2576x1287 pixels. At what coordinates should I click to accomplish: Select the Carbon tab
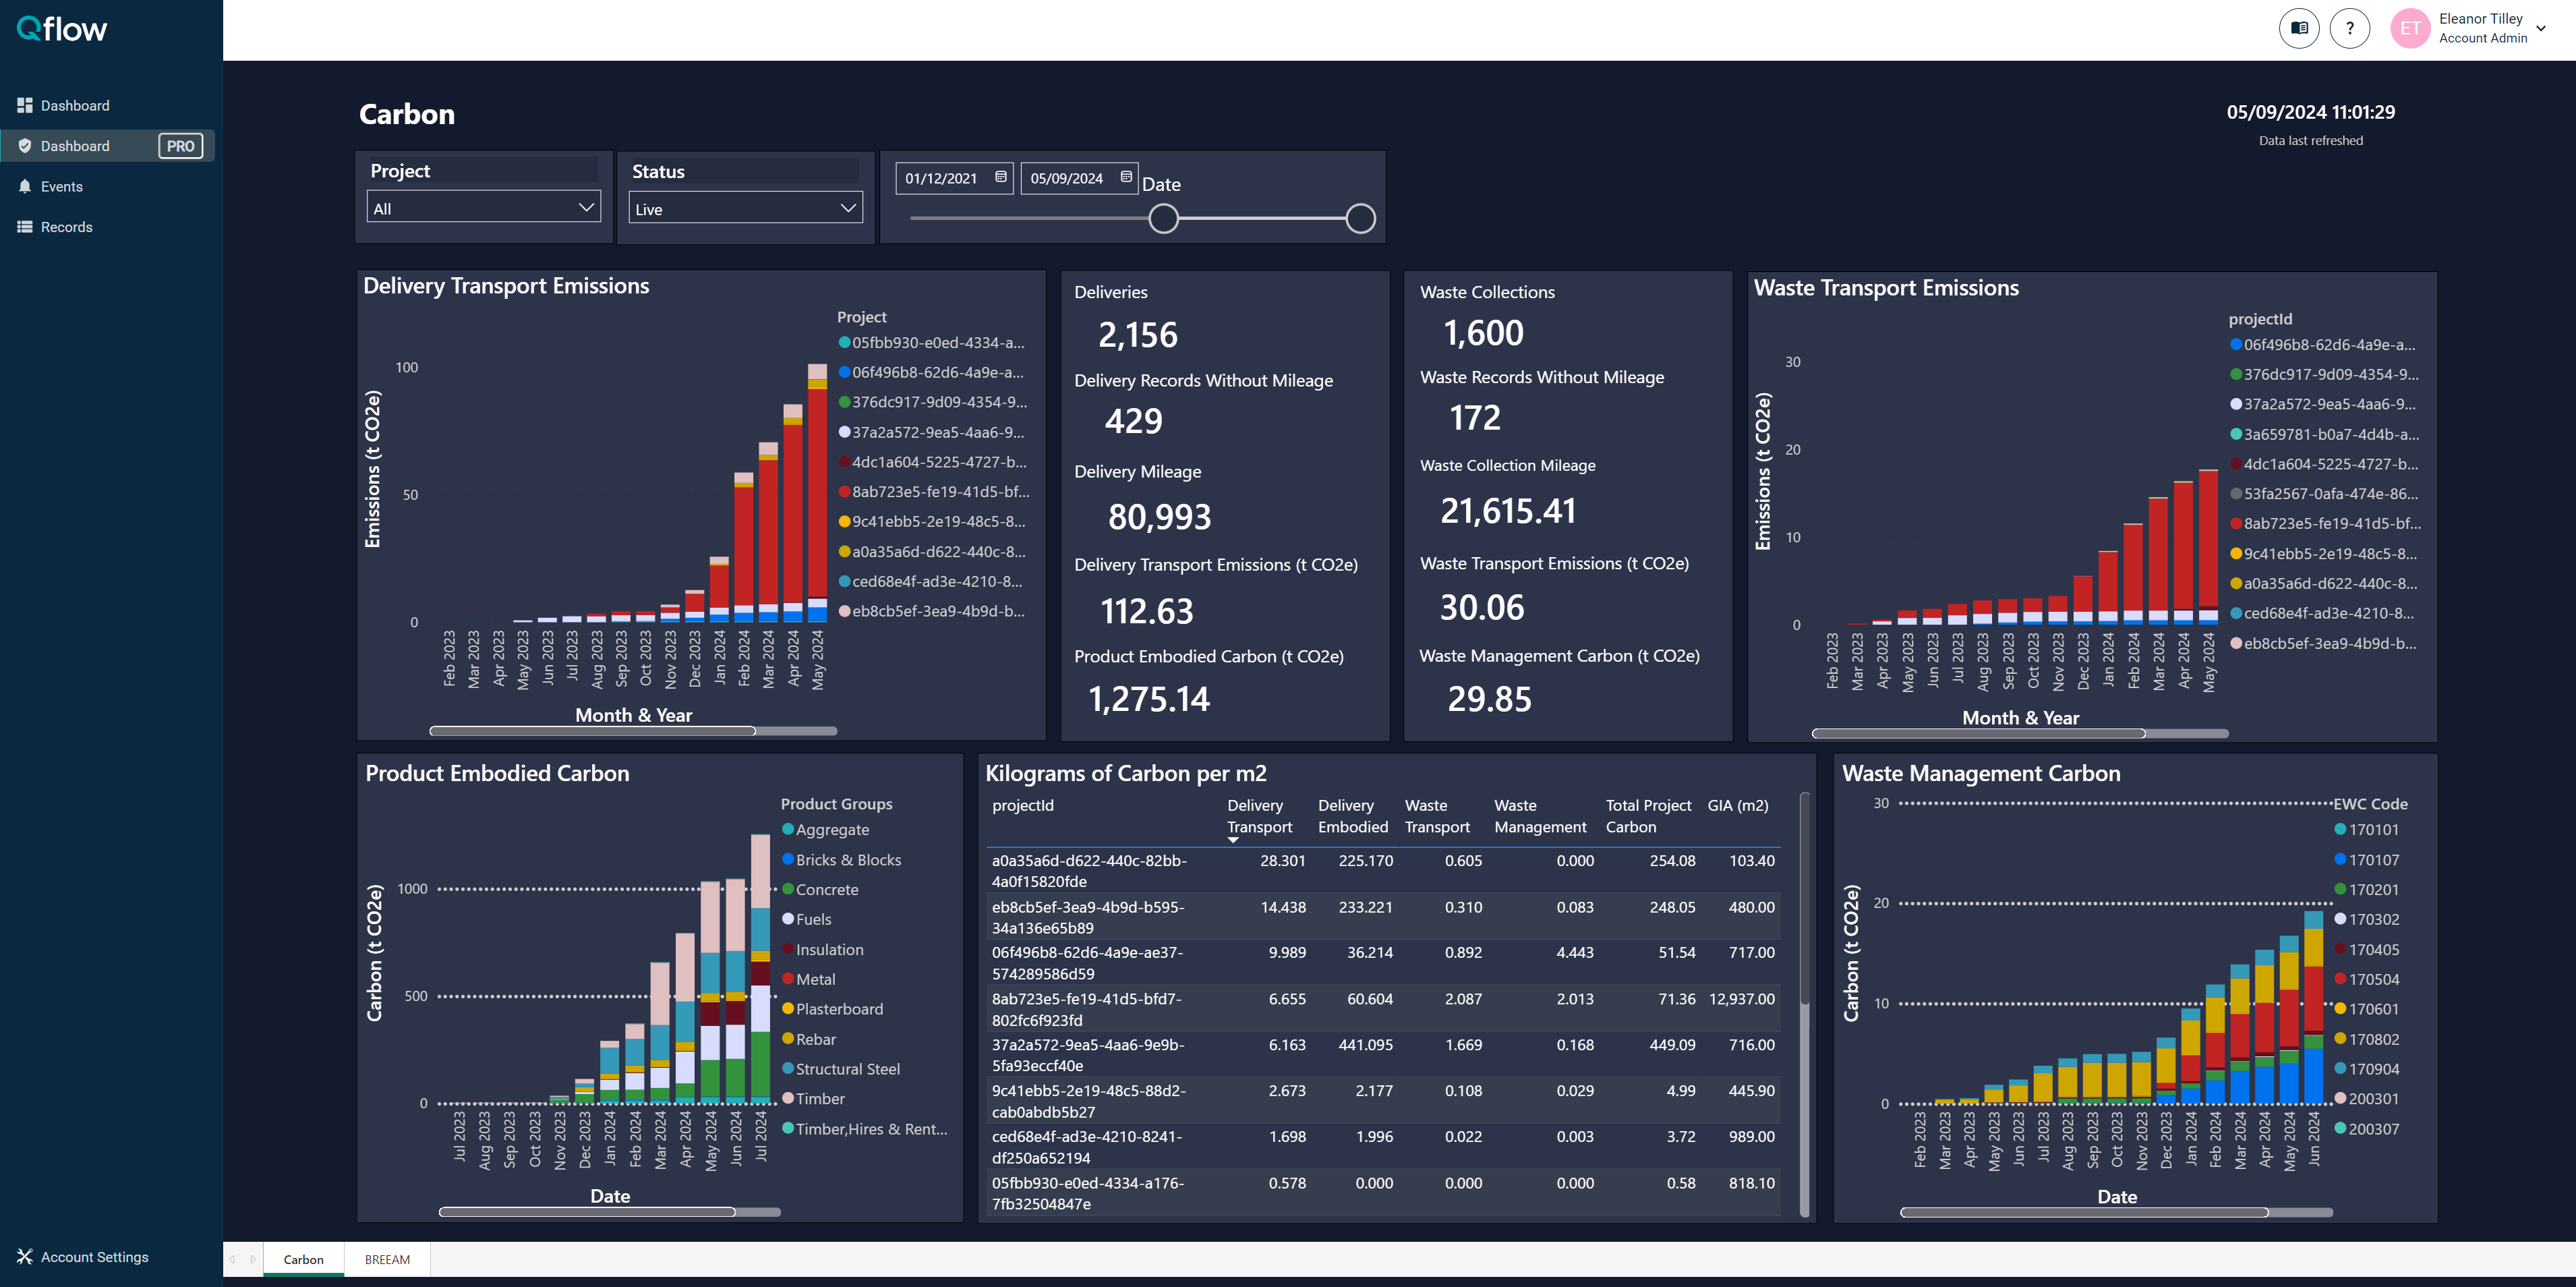click(303, 1259)
